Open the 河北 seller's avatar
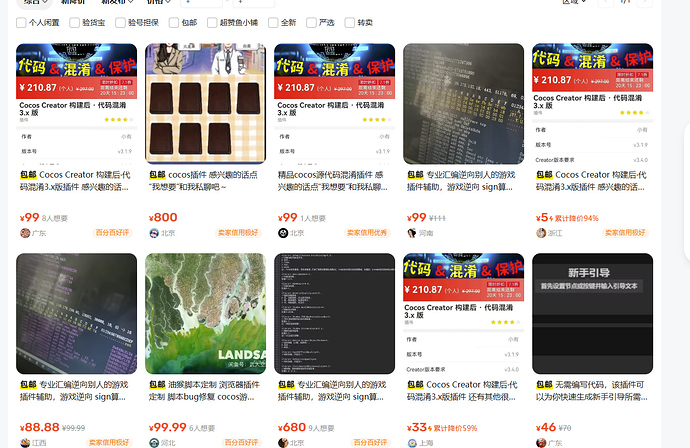This screenshot has width=690, height=448. (154, 443)
